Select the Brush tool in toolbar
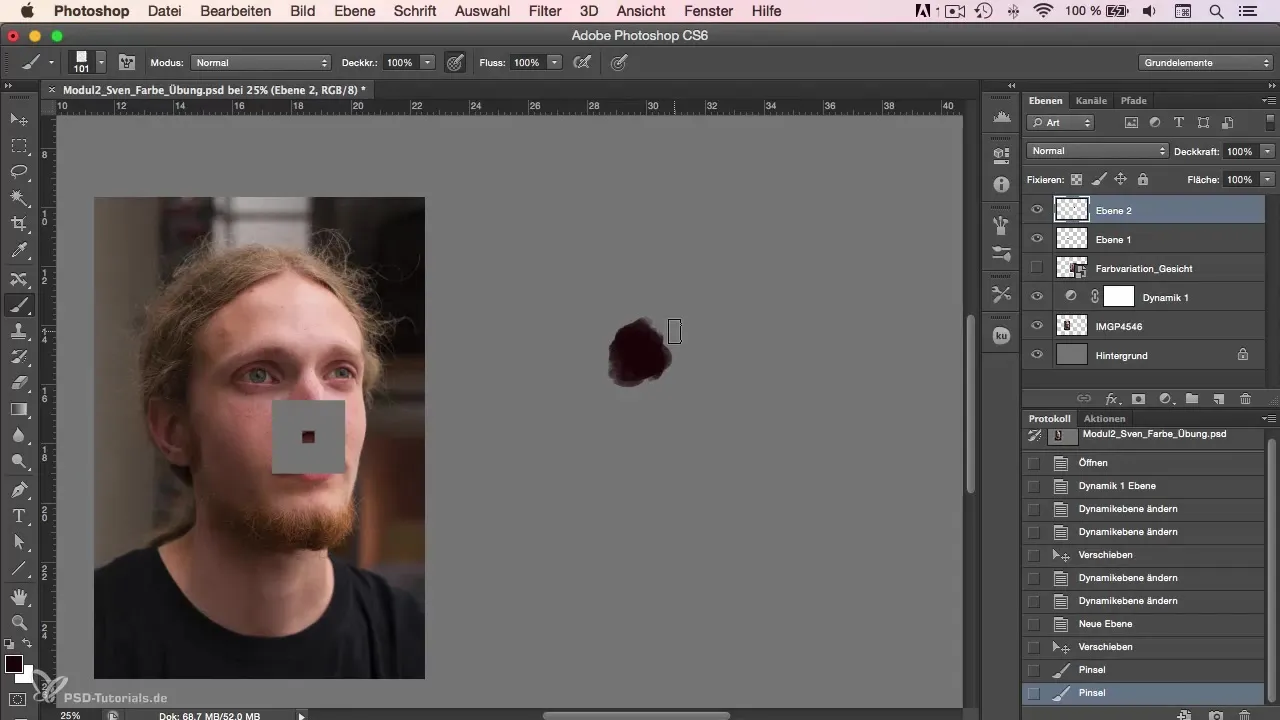1280x720 pixels. 19,304
